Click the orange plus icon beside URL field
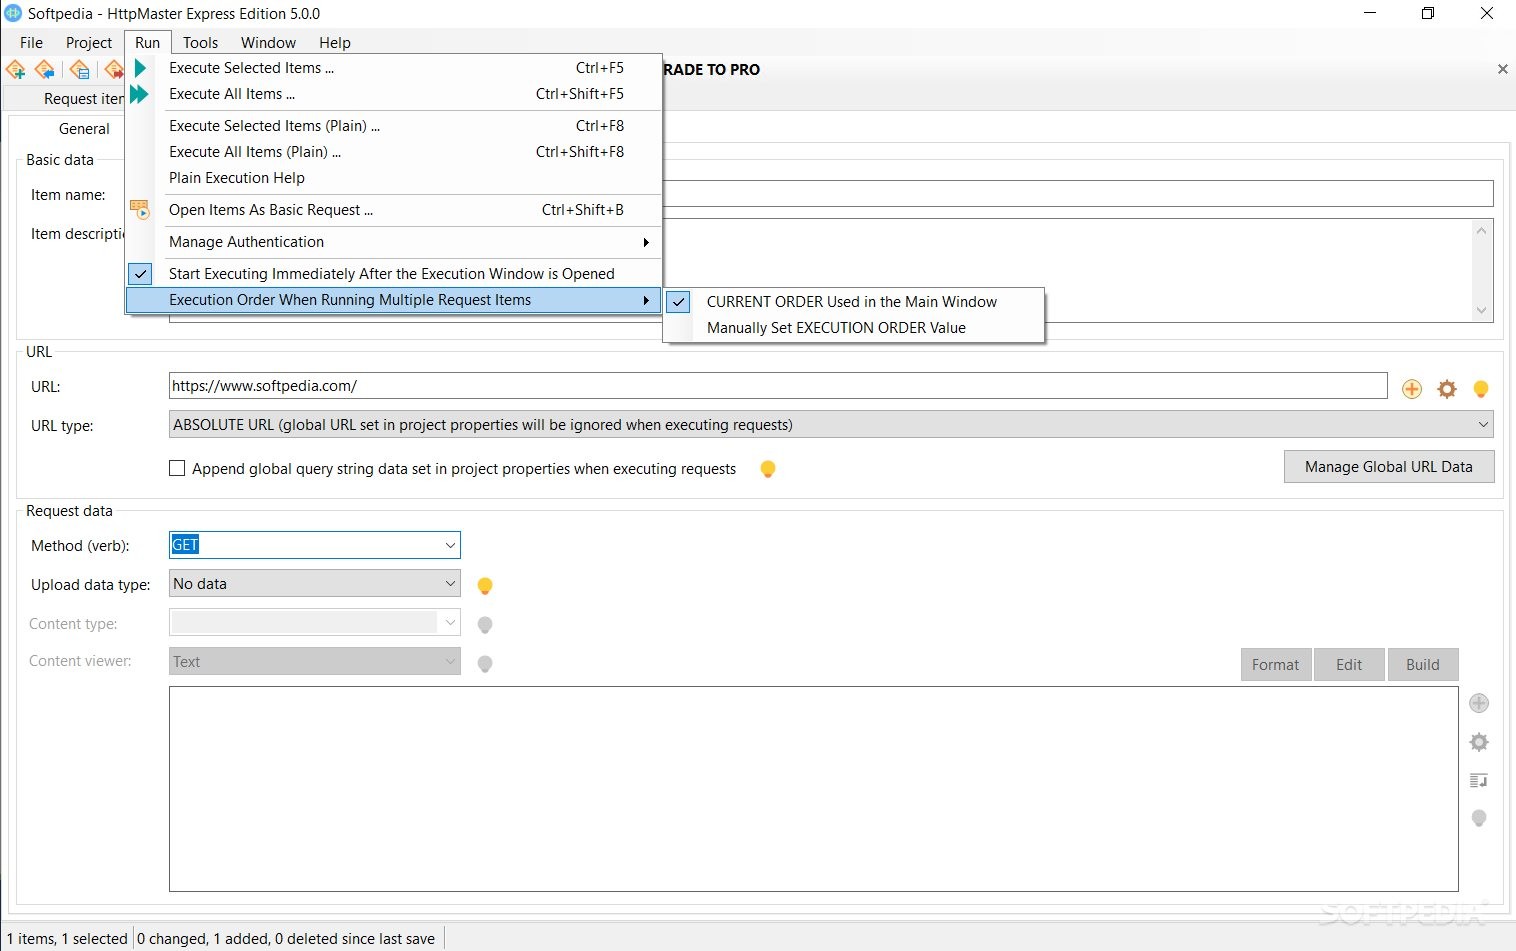This screenshot has height=951, width=1516. click(1412, 389)
